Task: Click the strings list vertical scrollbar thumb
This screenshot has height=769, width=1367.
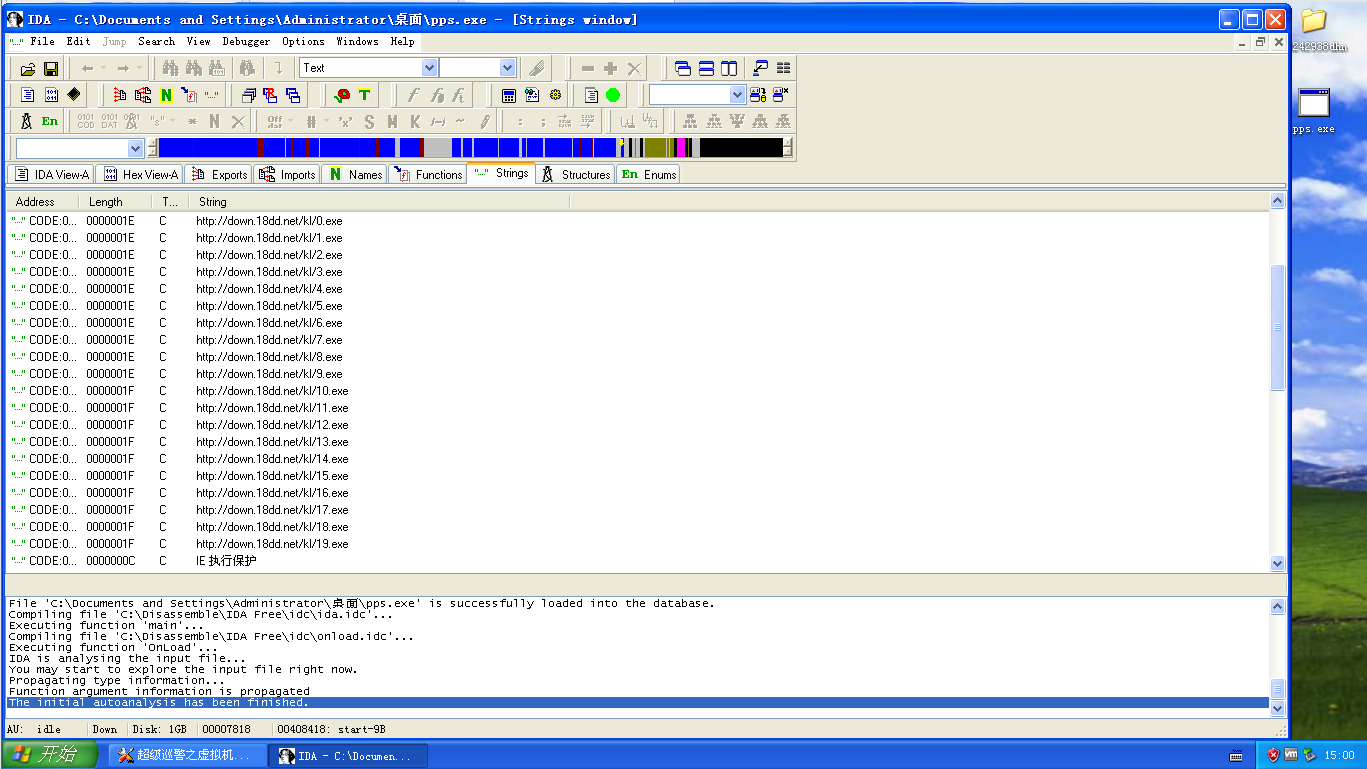Action: click(1277, 327)
